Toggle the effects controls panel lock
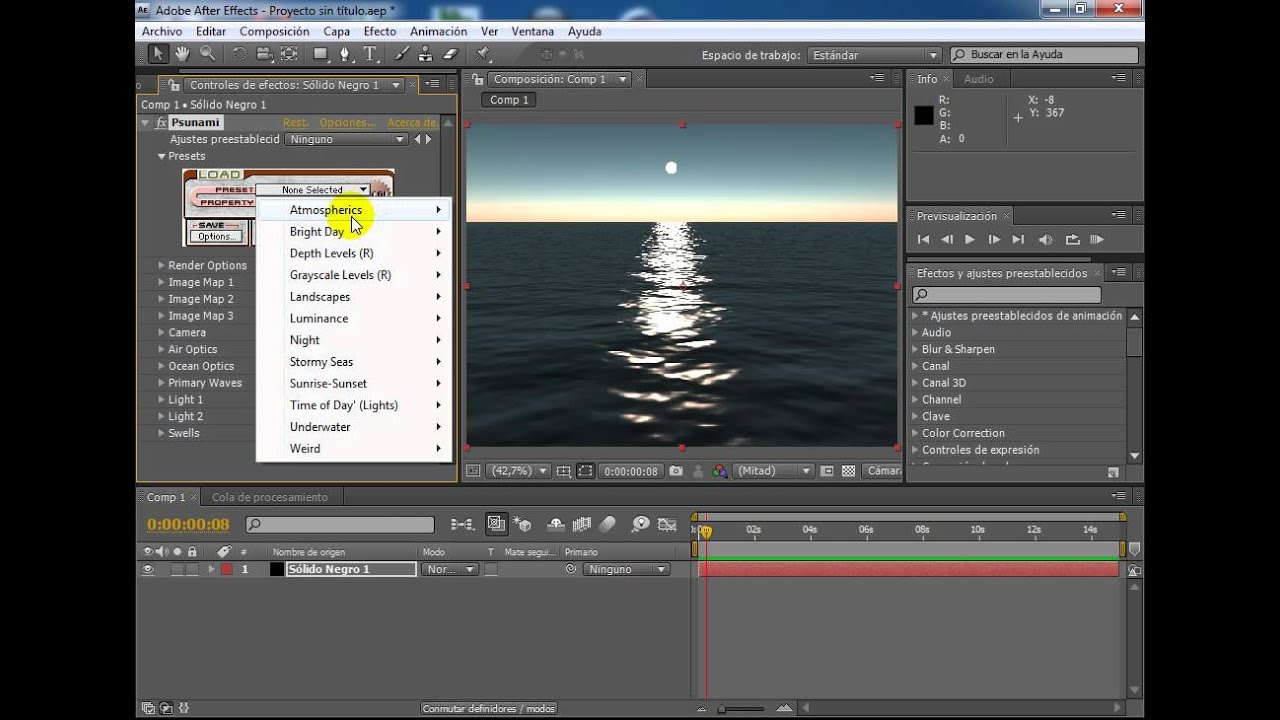Image resolution: width=1280 pixels, height=720 pixels. click(x=176, y=85)
